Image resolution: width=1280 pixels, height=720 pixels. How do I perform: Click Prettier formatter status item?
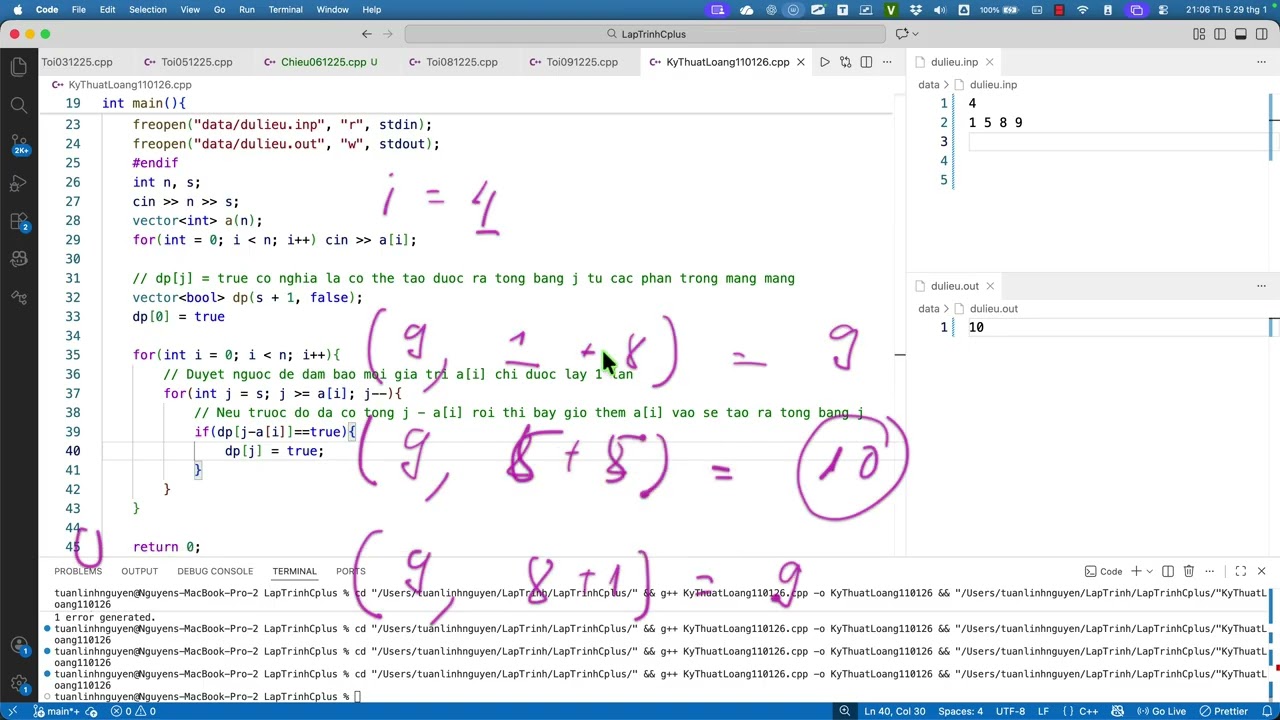click(1223, 711)
